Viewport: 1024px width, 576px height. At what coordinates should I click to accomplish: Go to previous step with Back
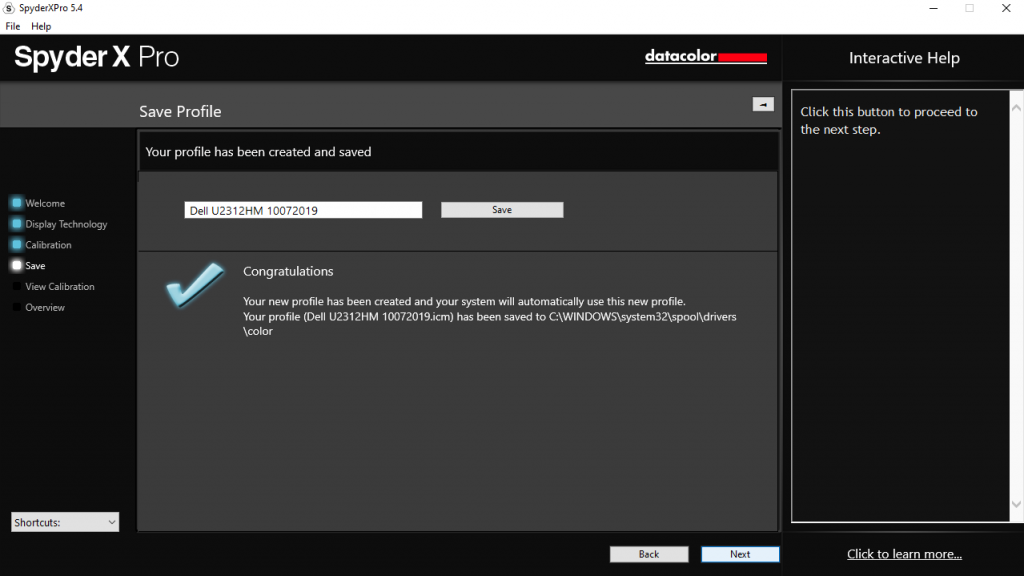(x=648, y=554)
